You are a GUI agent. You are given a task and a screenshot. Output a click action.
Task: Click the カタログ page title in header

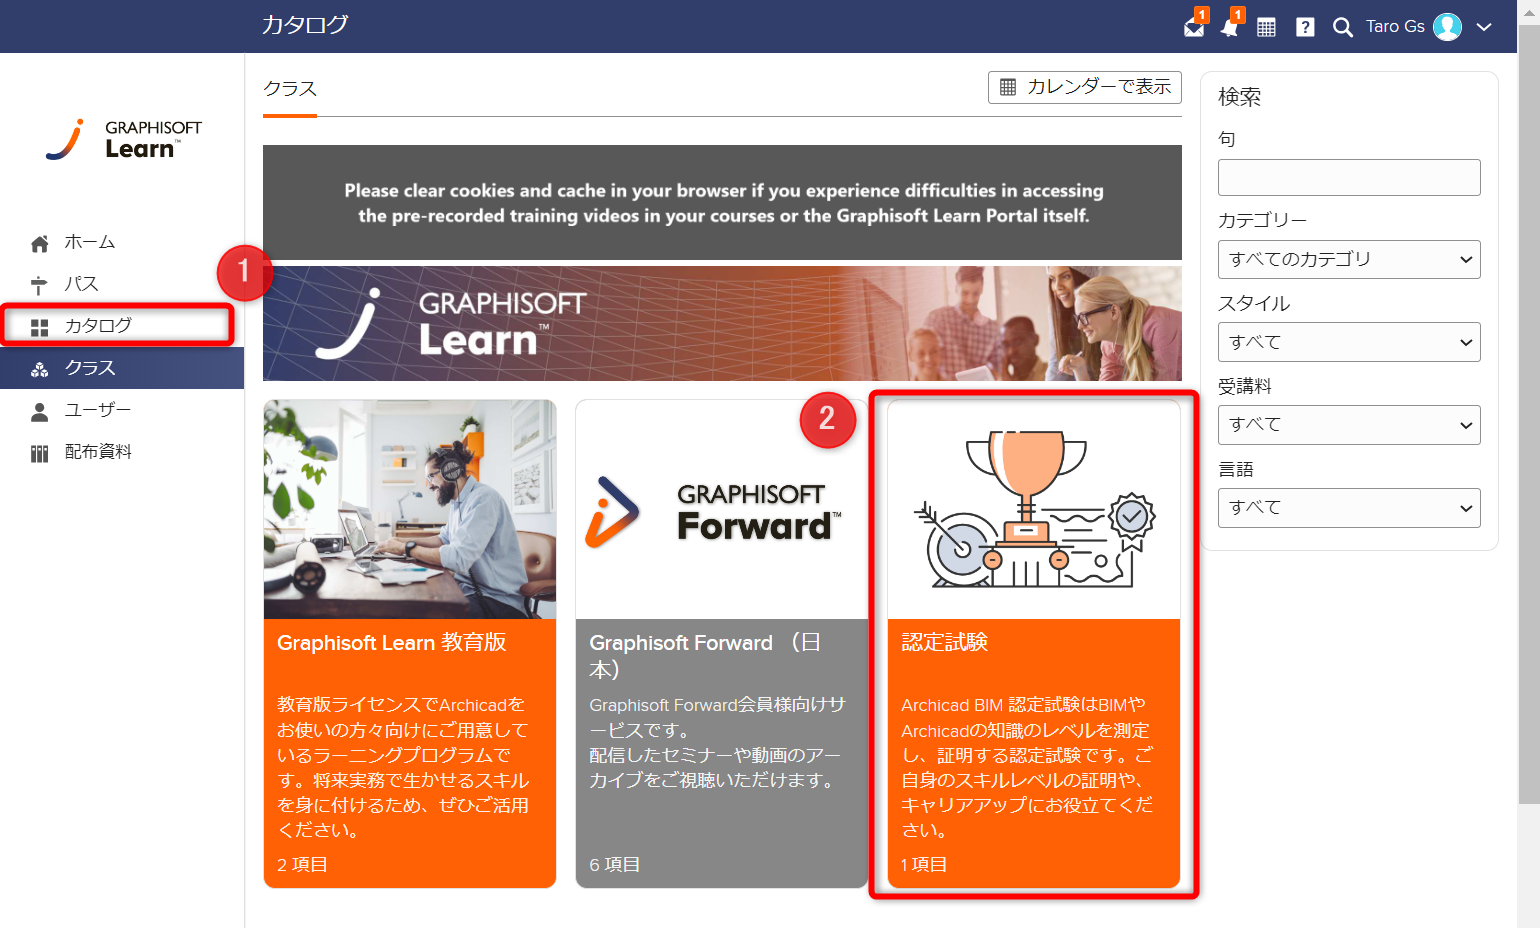[305, 24]
